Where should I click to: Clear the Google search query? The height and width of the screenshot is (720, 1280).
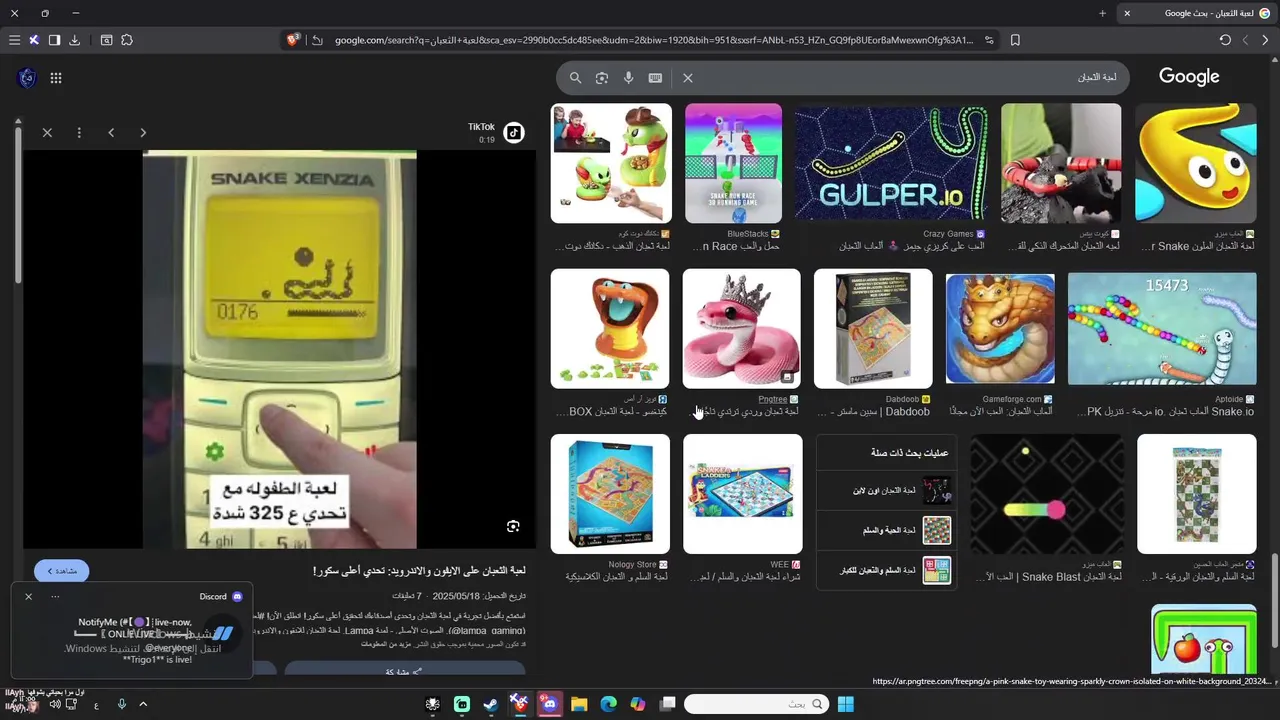pos(688,77)
